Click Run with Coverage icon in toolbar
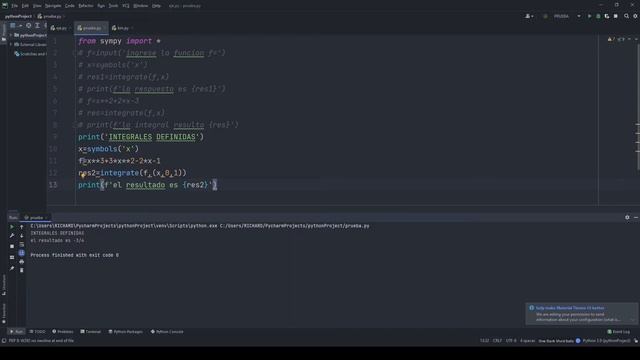 (x=607, y=16)
